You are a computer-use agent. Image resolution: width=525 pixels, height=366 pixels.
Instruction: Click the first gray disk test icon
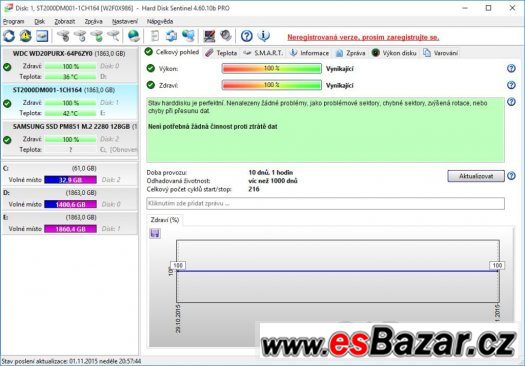pyautogui.click(x=63, y=36)
